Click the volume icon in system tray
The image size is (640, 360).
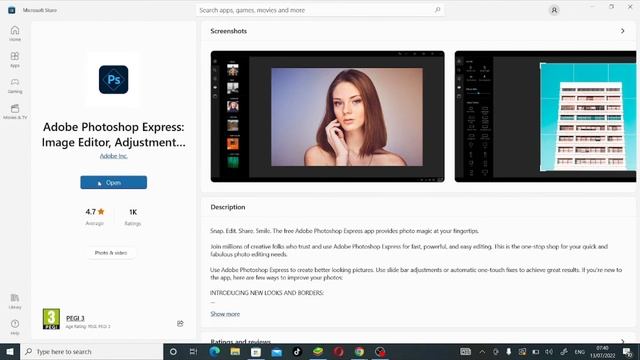point(549,351)
